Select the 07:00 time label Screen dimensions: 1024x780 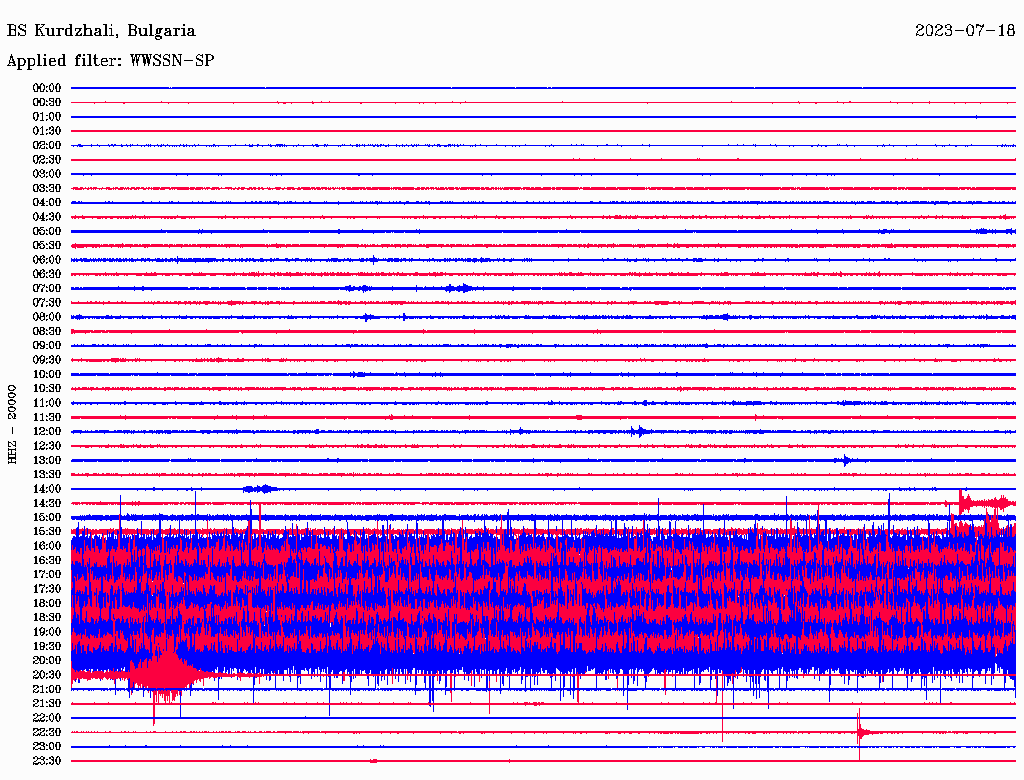47,288
